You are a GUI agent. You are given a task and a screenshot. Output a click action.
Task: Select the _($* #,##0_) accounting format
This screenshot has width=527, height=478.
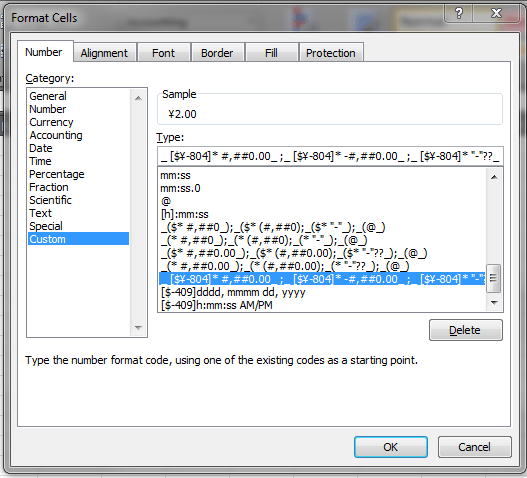click(x=322, y=227)
